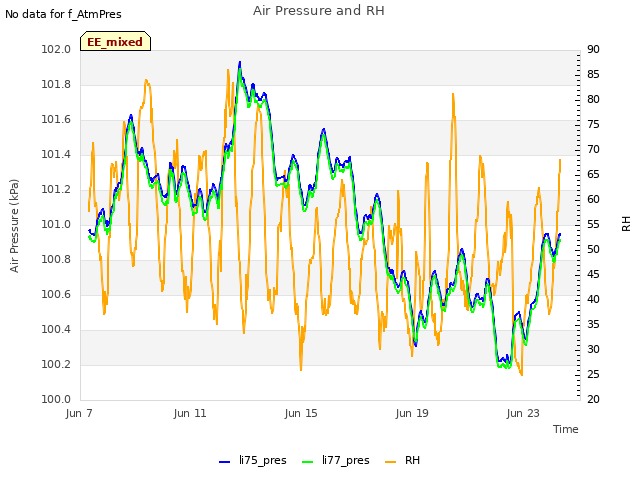Click the 45 RH tick label

(593, 274)
